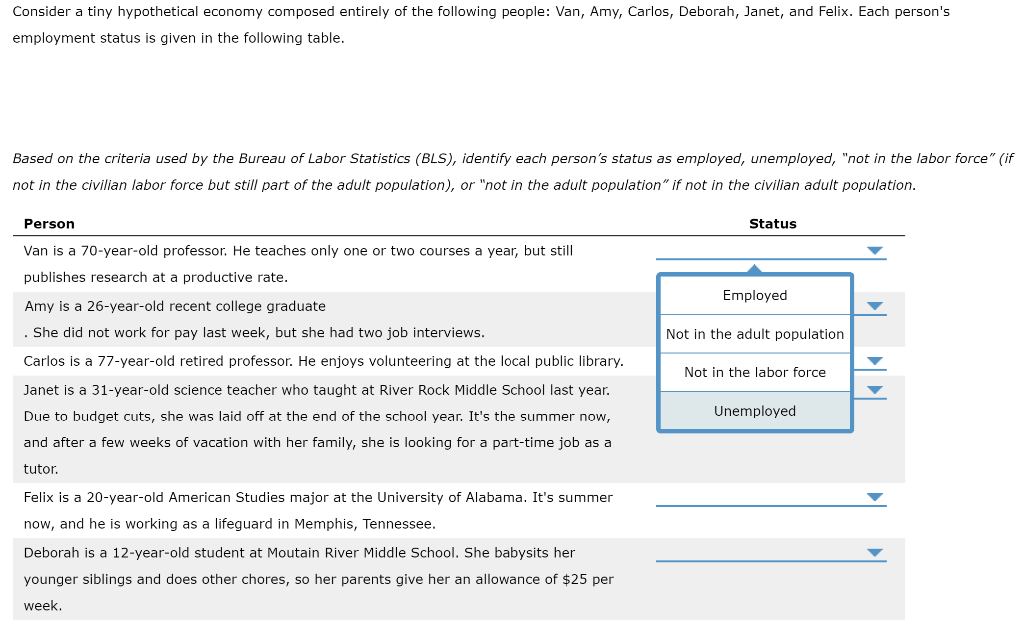The width and height of the screenshot is (1024, 632).
Task: Click the 'Person' column header
Action: 49,223
